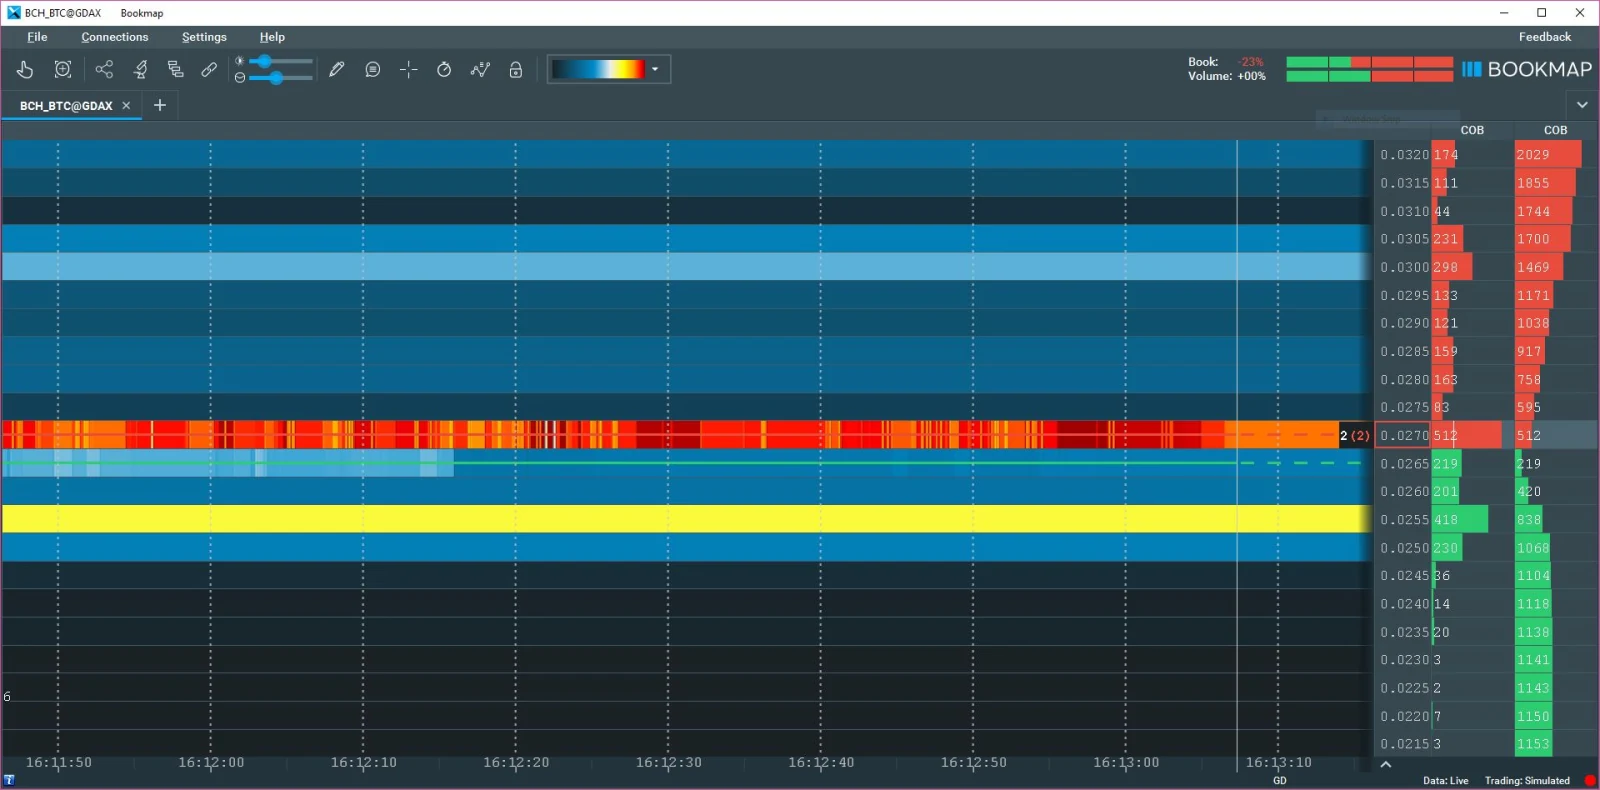Click the BOOKMAP logo
The height and width of the screenshot is (790, 1600).
point(1526,69)
